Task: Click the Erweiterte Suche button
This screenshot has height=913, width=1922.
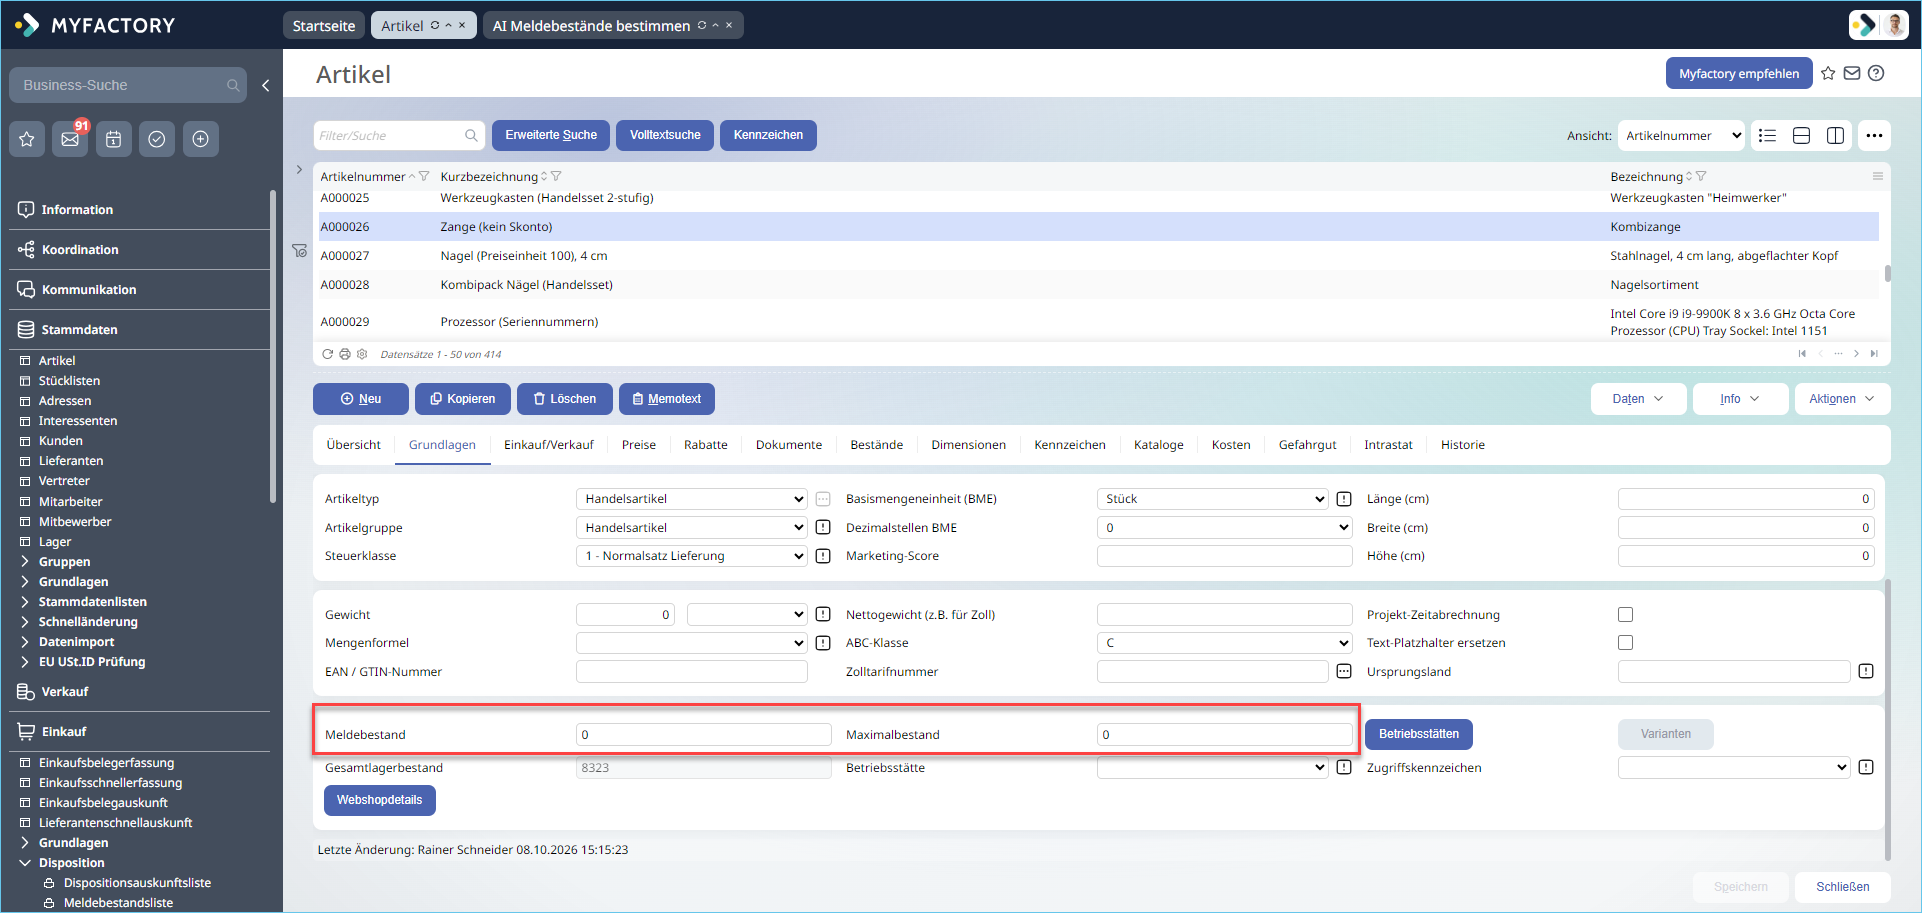Action: tap(551, 135)
